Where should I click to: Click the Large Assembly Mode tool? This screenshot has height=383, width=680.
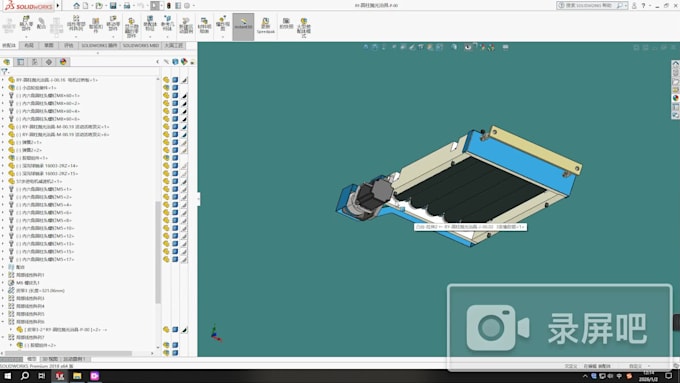click(x=304, y=28)
